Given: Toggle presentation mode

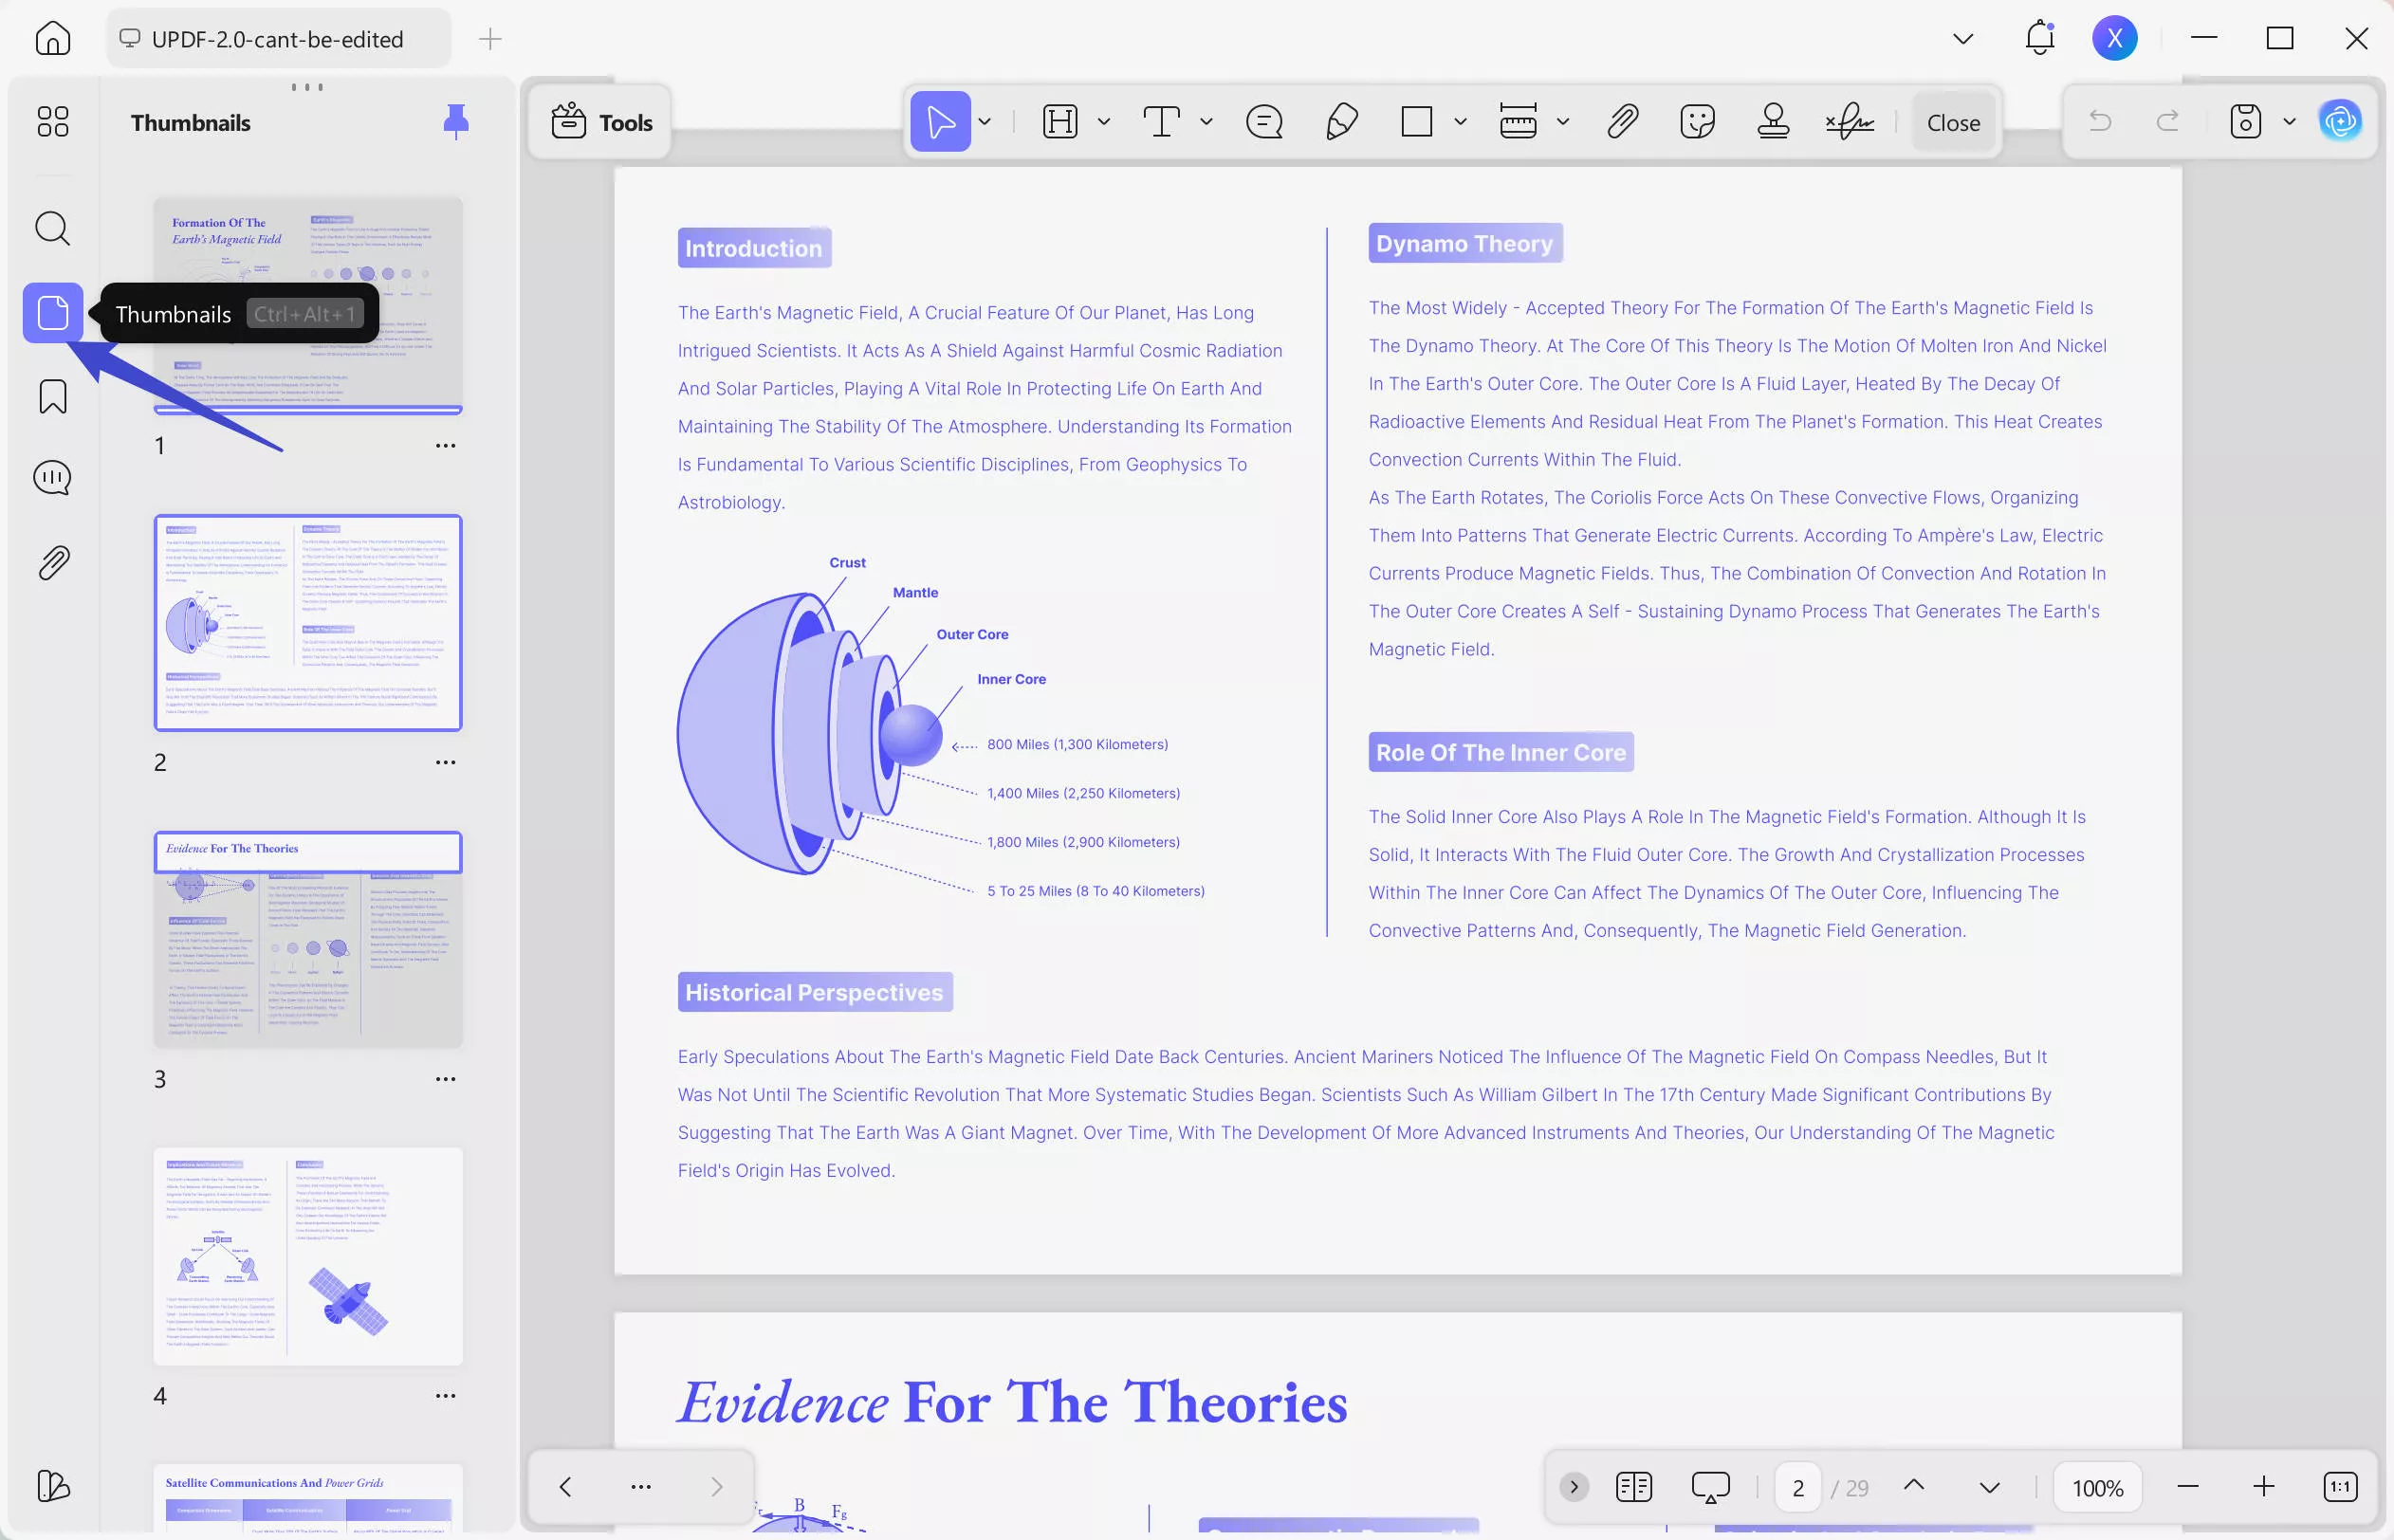Looking at the screenshot, I should (x=1709, y=1486).
